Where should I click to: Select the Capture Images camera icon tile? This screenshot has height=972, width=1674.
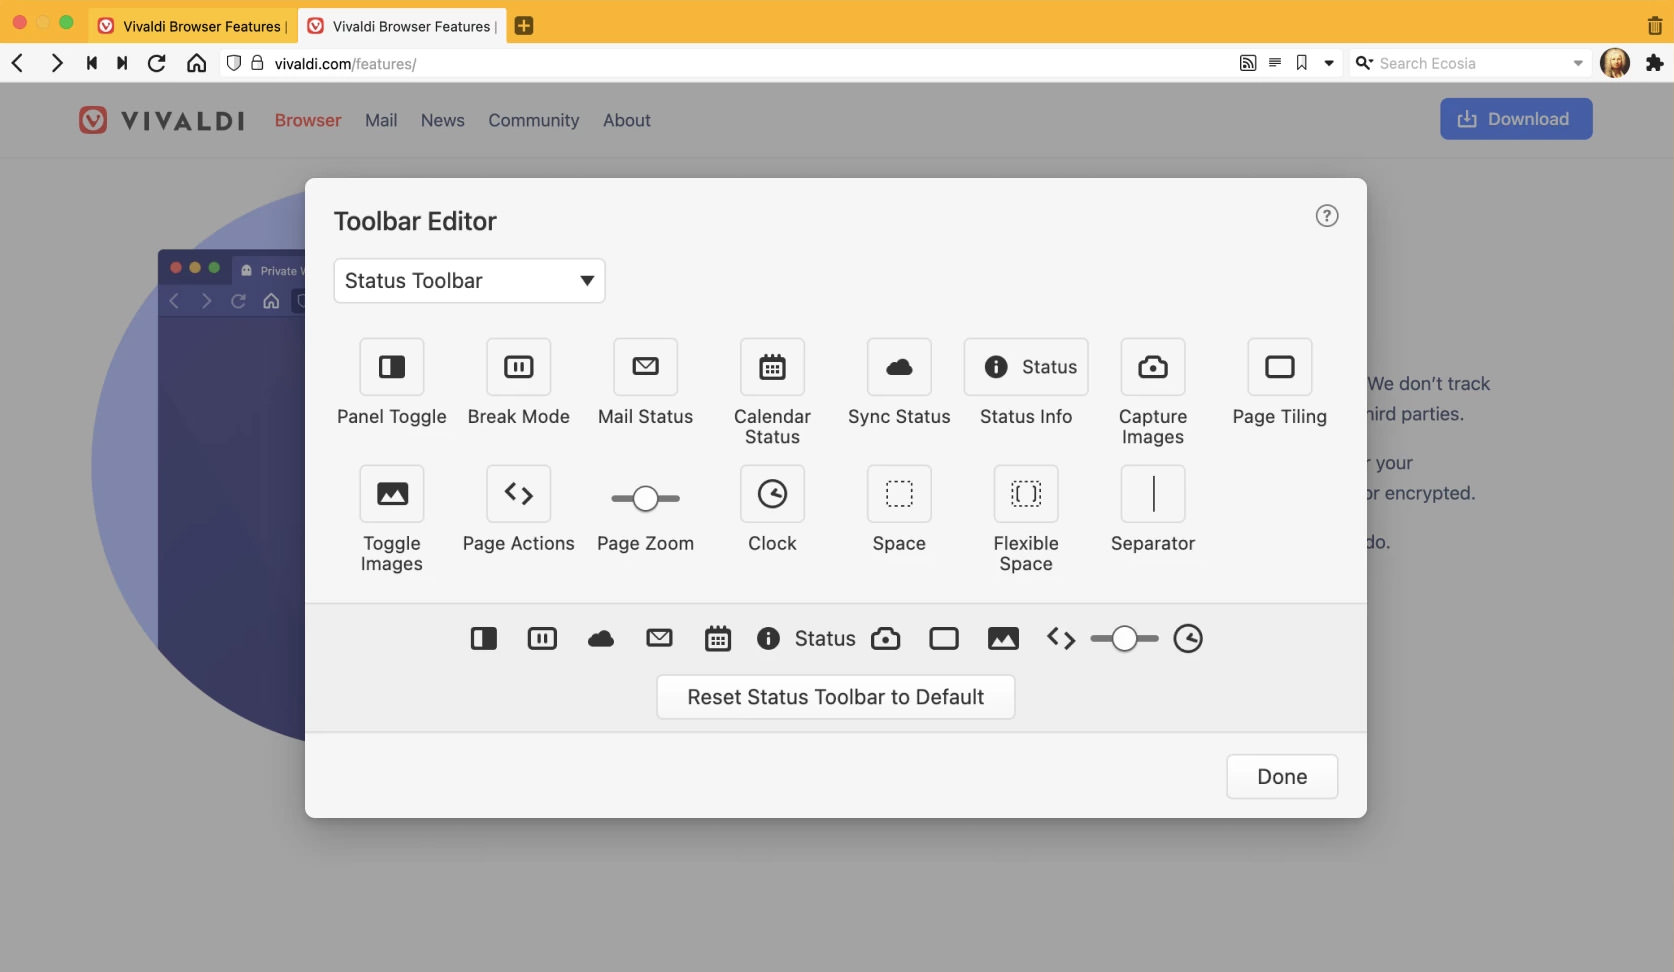[1152, 367]
